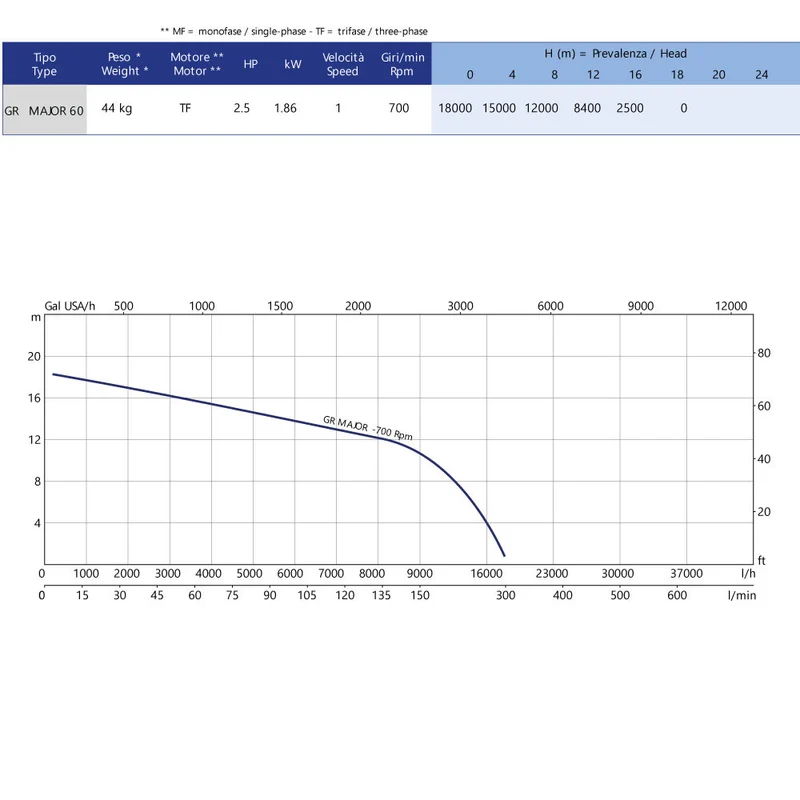Click the Giri/min Rpm column header
This screenshot has width=800, height=800.
coord(403,64)
